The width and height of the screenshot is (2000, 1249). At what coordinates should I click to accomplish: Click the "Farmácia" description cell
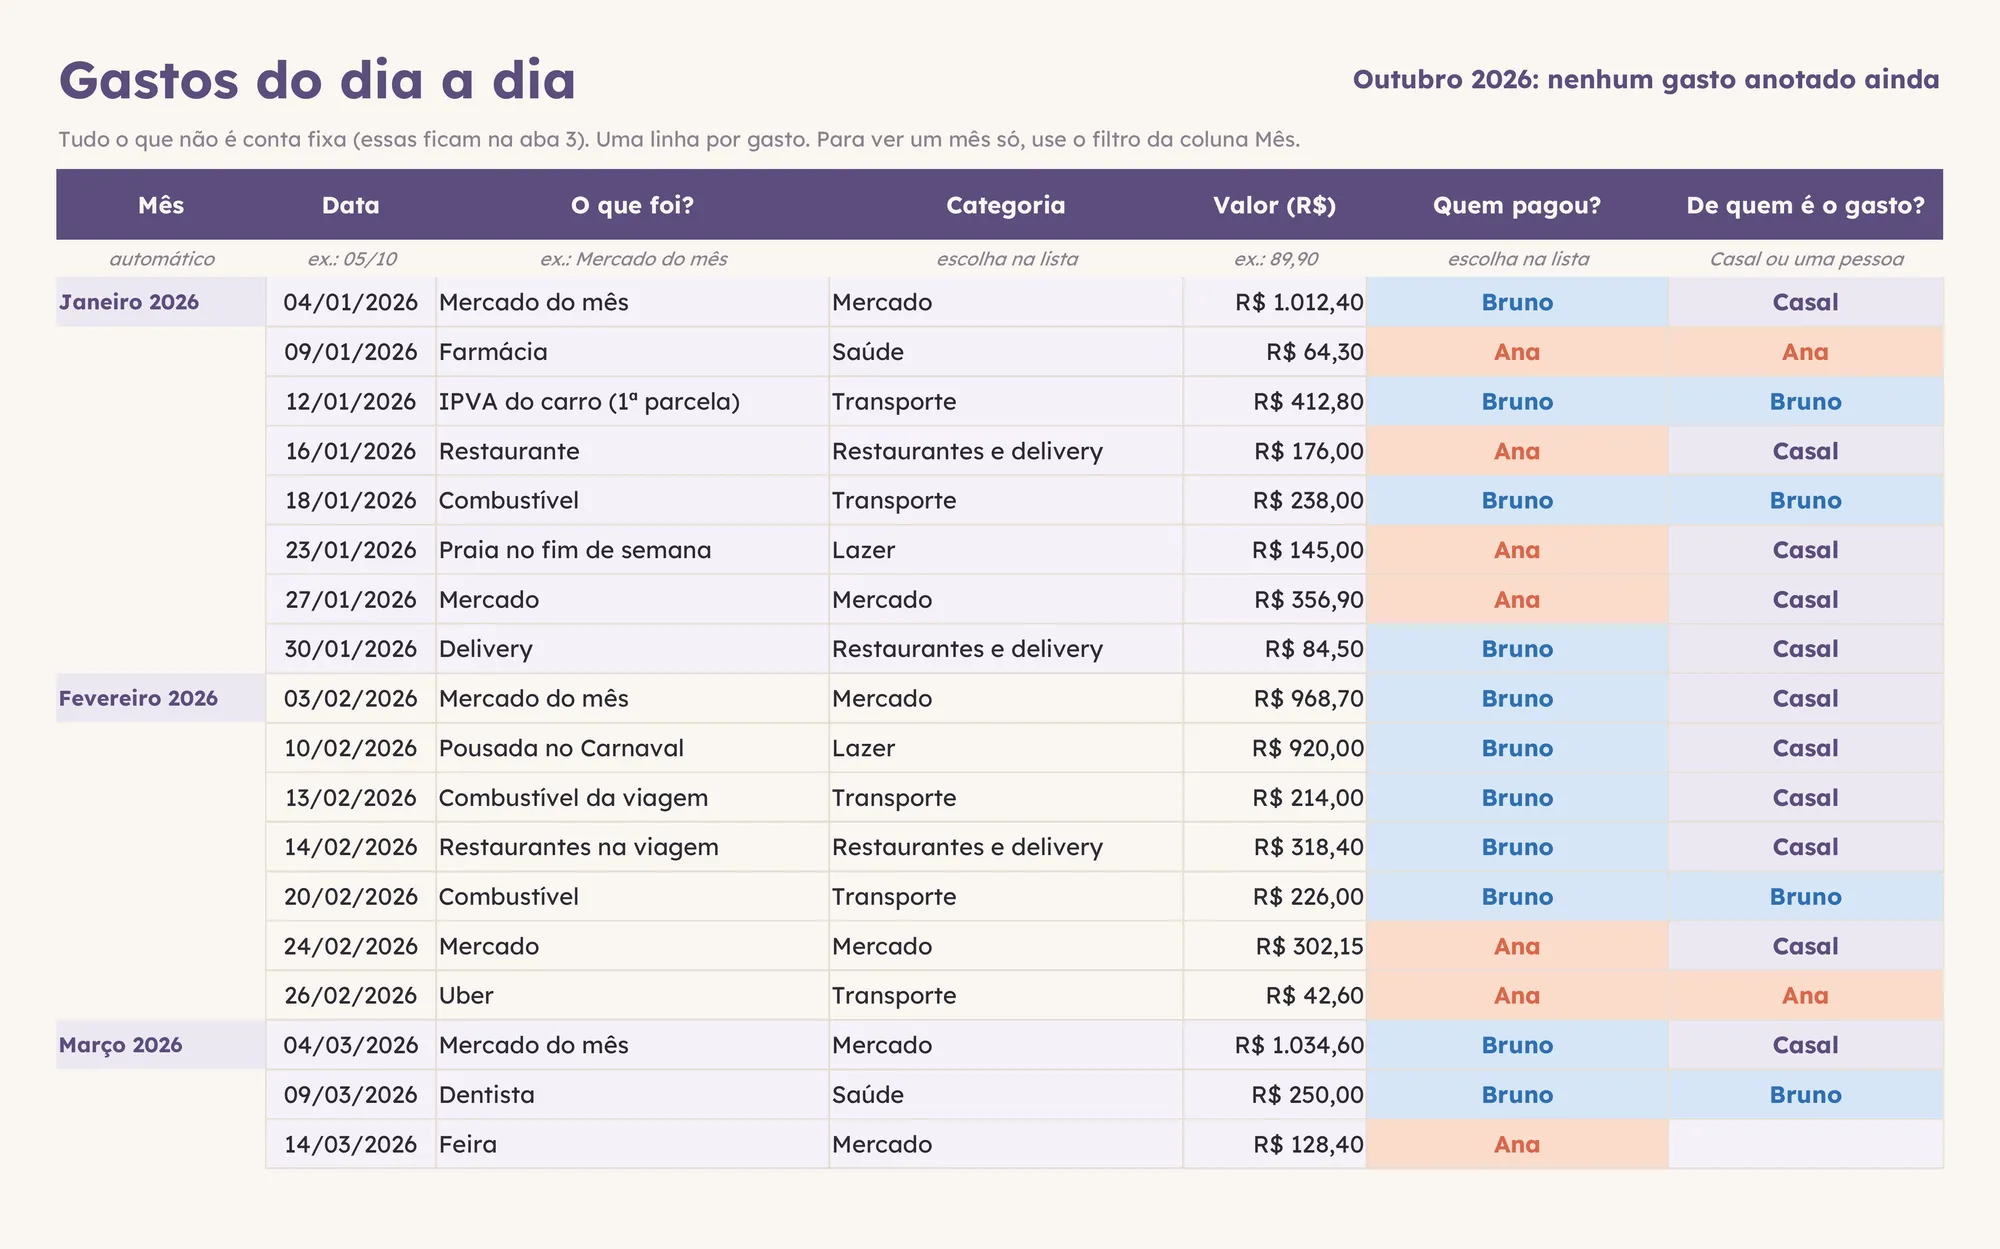(x=632, y=352)
